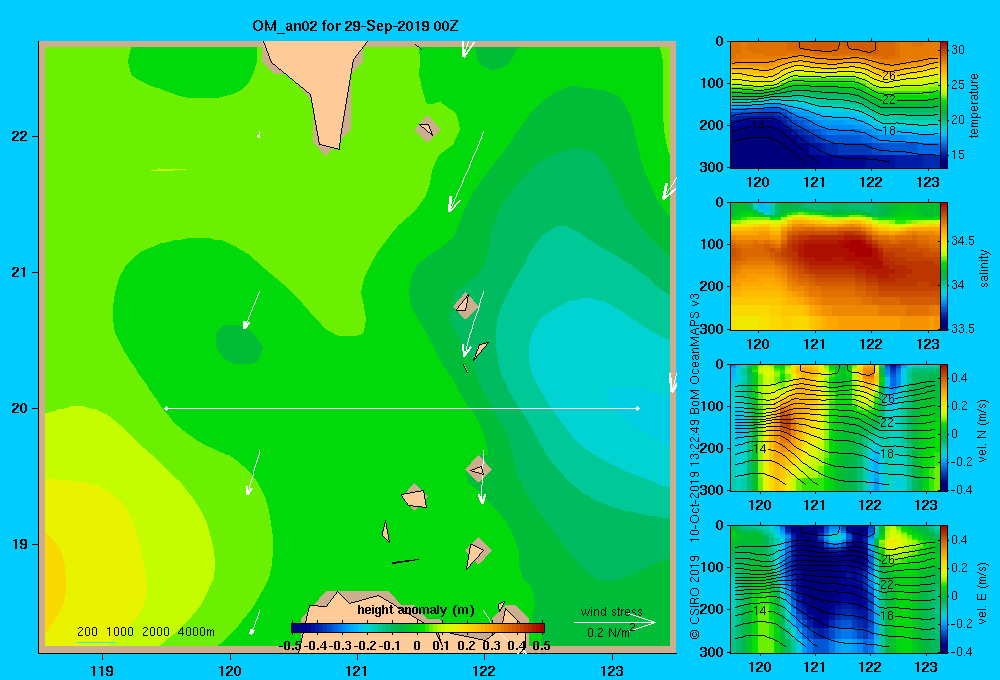Select the vertical 'salinity' axis label
Viewport: 1000px width, 680px height.
tap(984, 268)
